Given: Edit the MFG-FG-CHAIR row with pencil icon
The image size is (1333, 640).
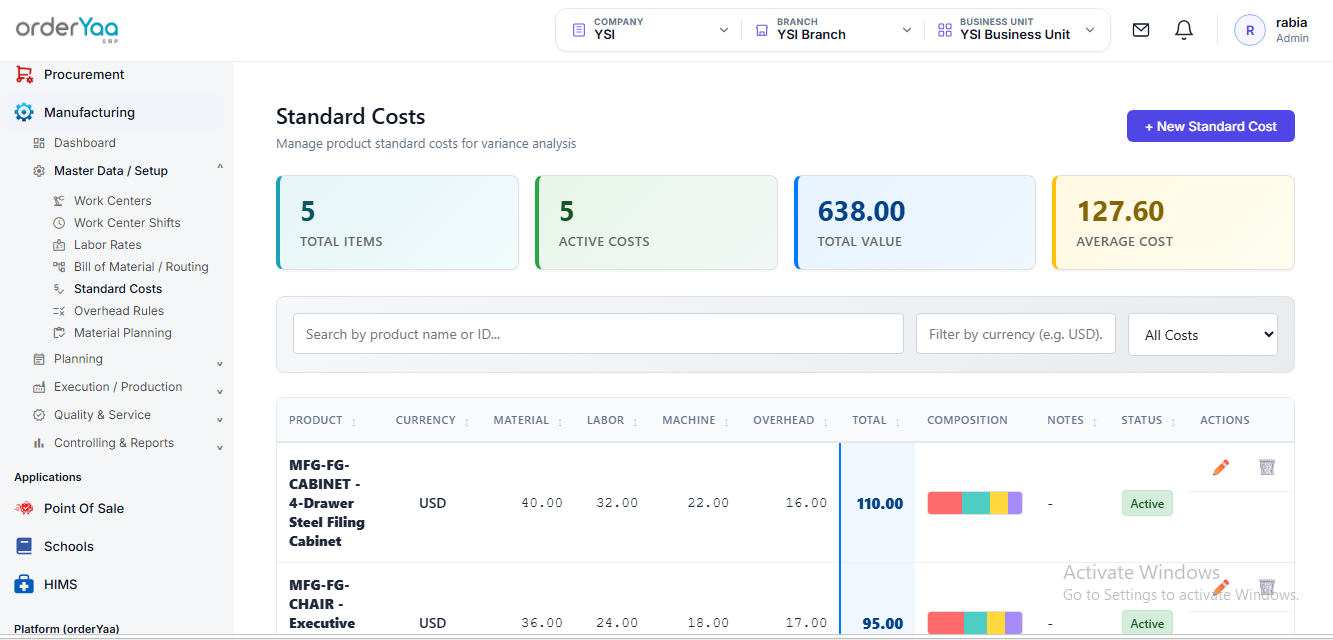Looking at the screenshot, I should click(1220, 587).
